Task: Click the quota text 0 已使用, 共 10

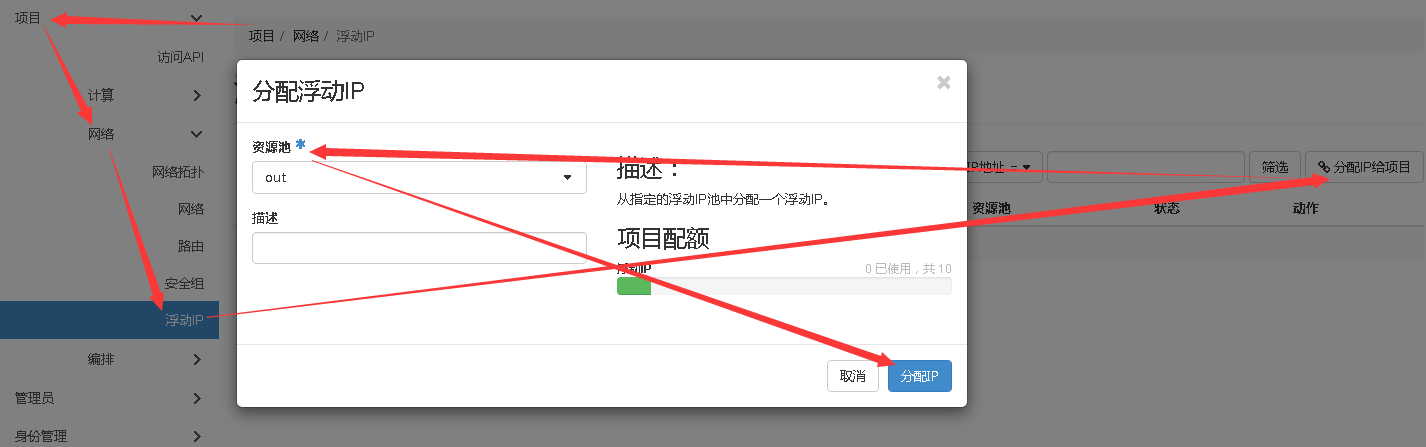Action: (x=908, y=269)
